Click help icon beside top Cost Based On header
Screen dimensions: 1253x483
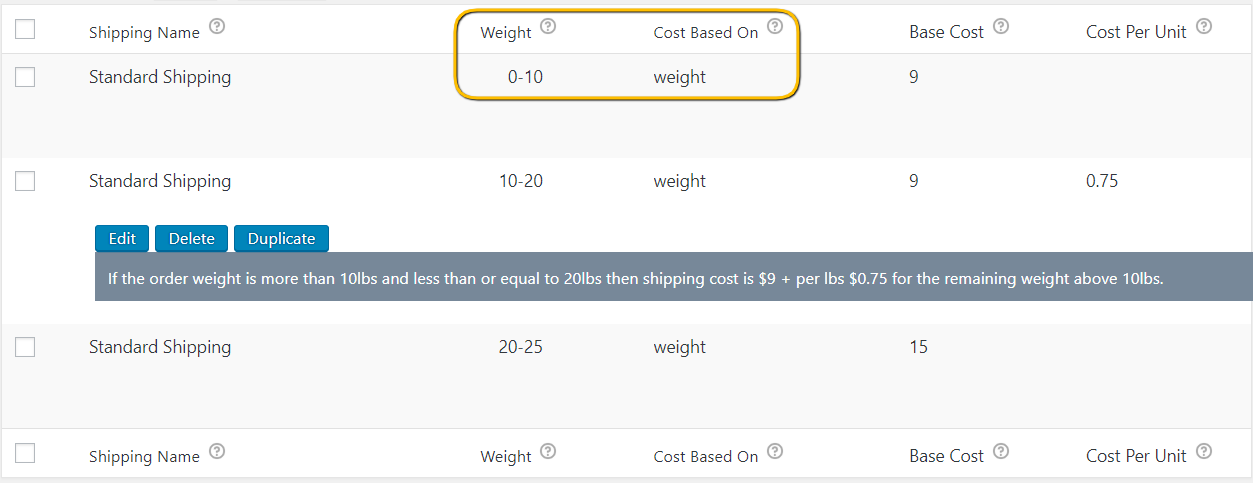click(x=775, y=27)
